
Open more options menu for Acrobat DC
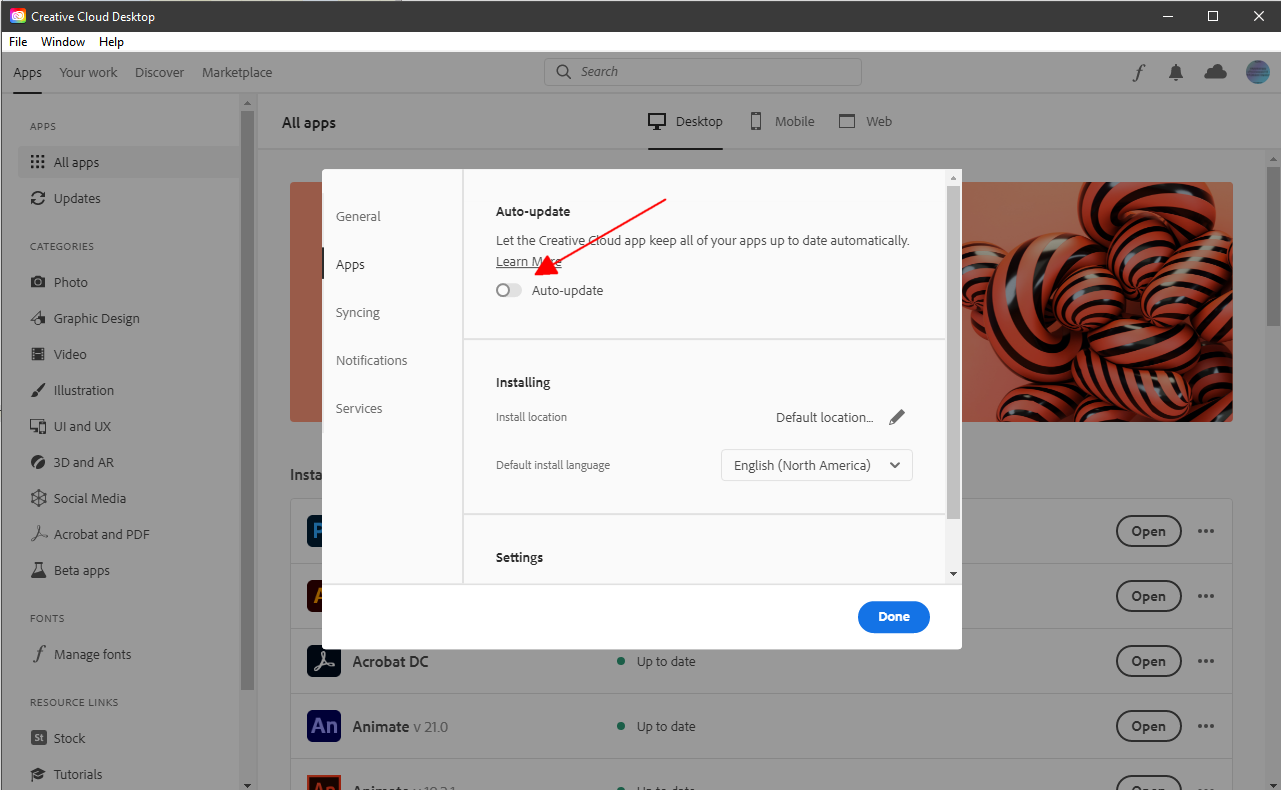tap(1205, 661)
